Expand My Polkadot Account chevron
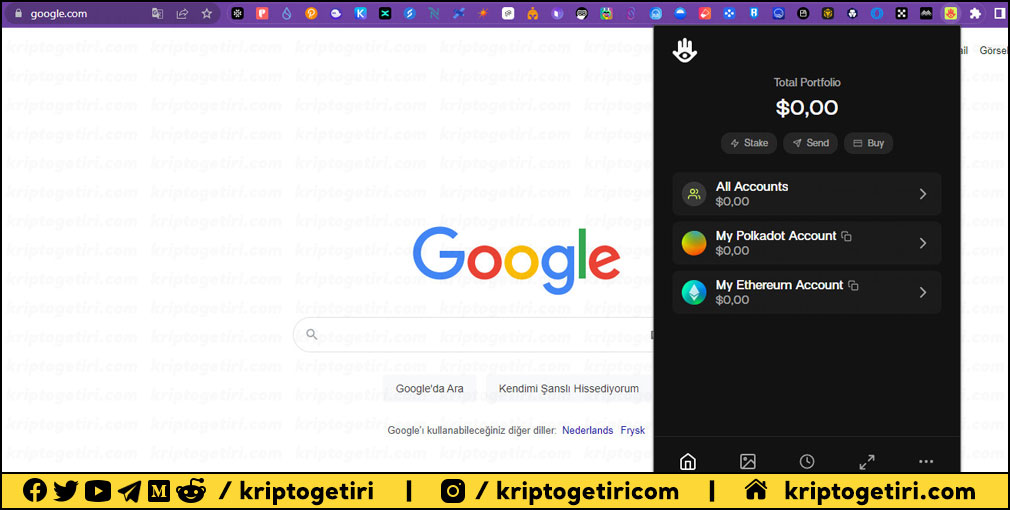 923,243
